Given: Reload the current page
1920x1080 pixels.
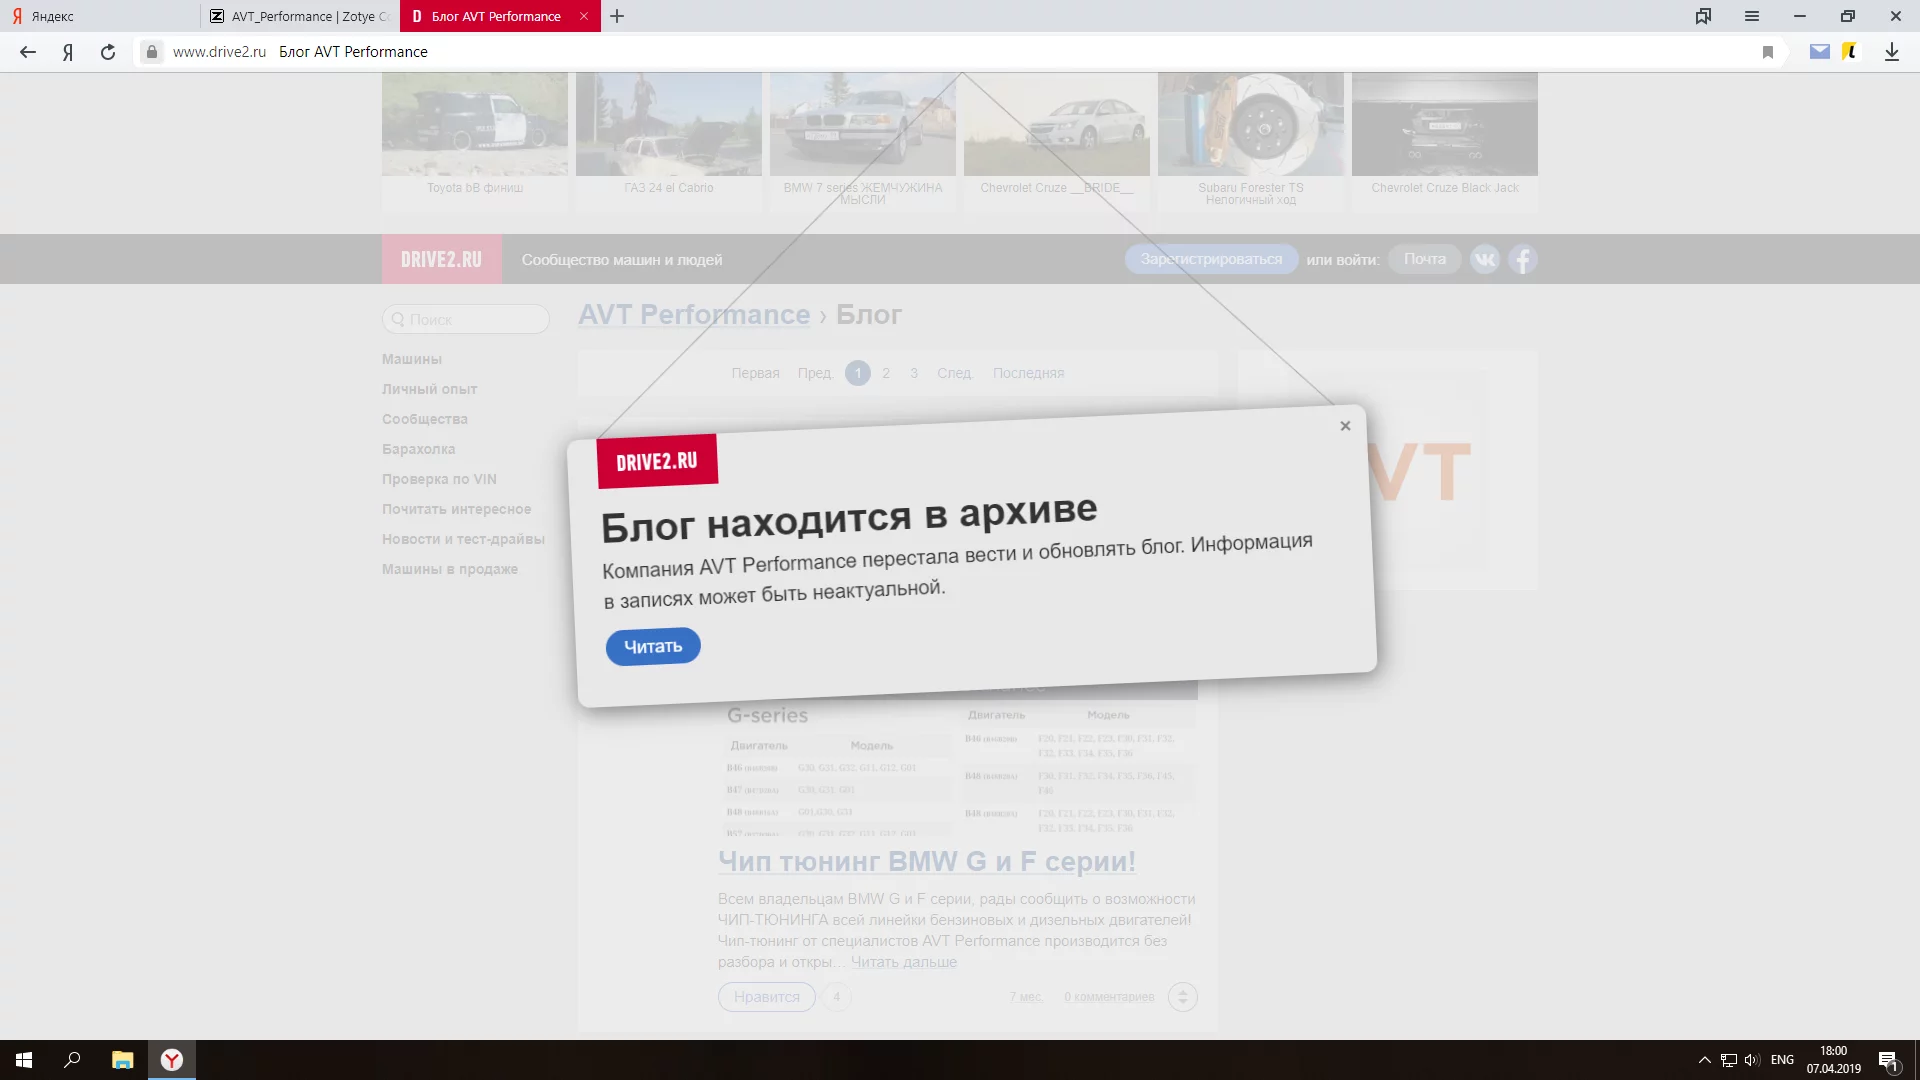Looking at the screenshot, I should pos(108,52).
